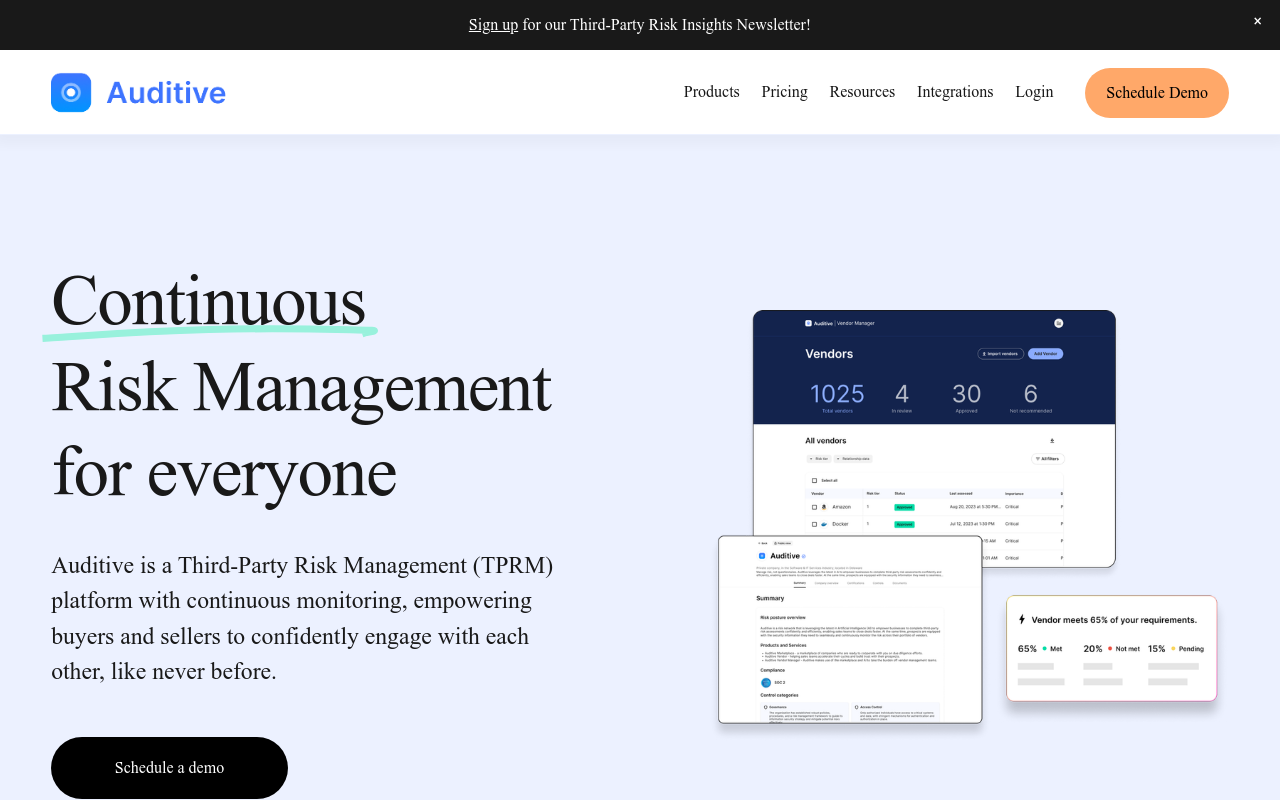Click the lightning bolt icon on requirements card
The width and height of the screenshot is (1280, 800).
(1022, 620)
